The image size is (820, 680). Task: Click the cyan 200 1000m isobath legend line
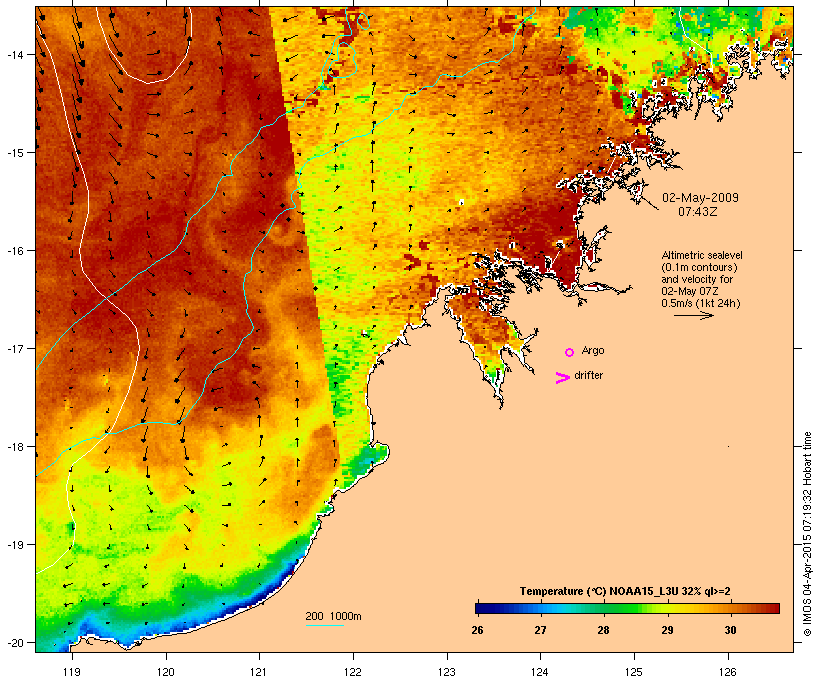325,625
